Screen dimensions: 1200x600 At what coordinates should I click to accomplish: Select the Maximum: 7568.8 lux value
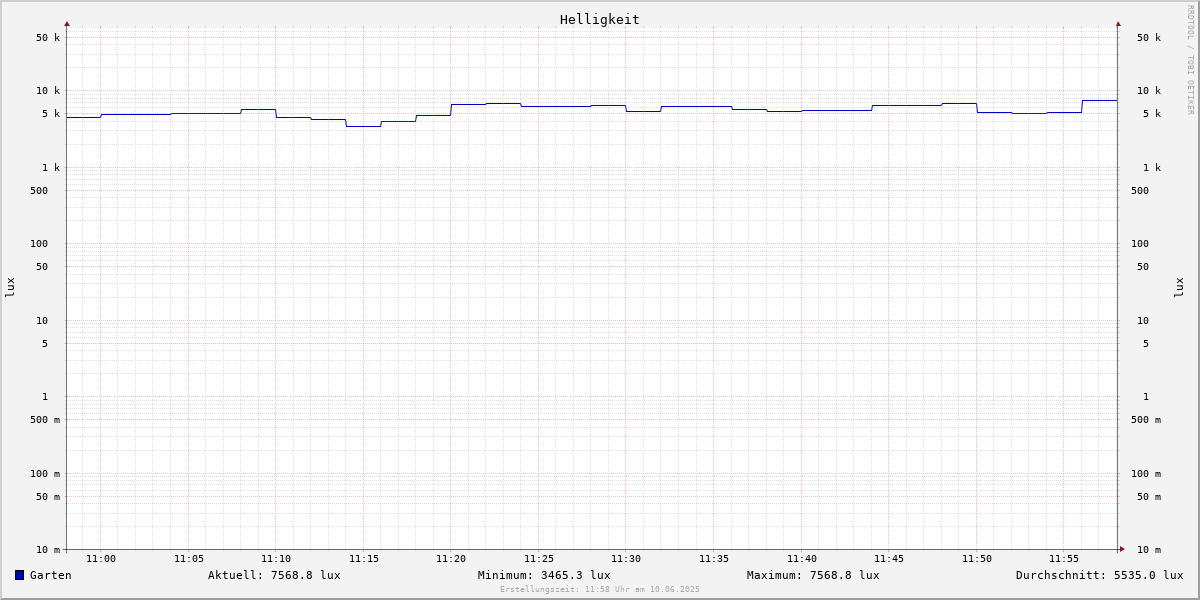(813, 575)
